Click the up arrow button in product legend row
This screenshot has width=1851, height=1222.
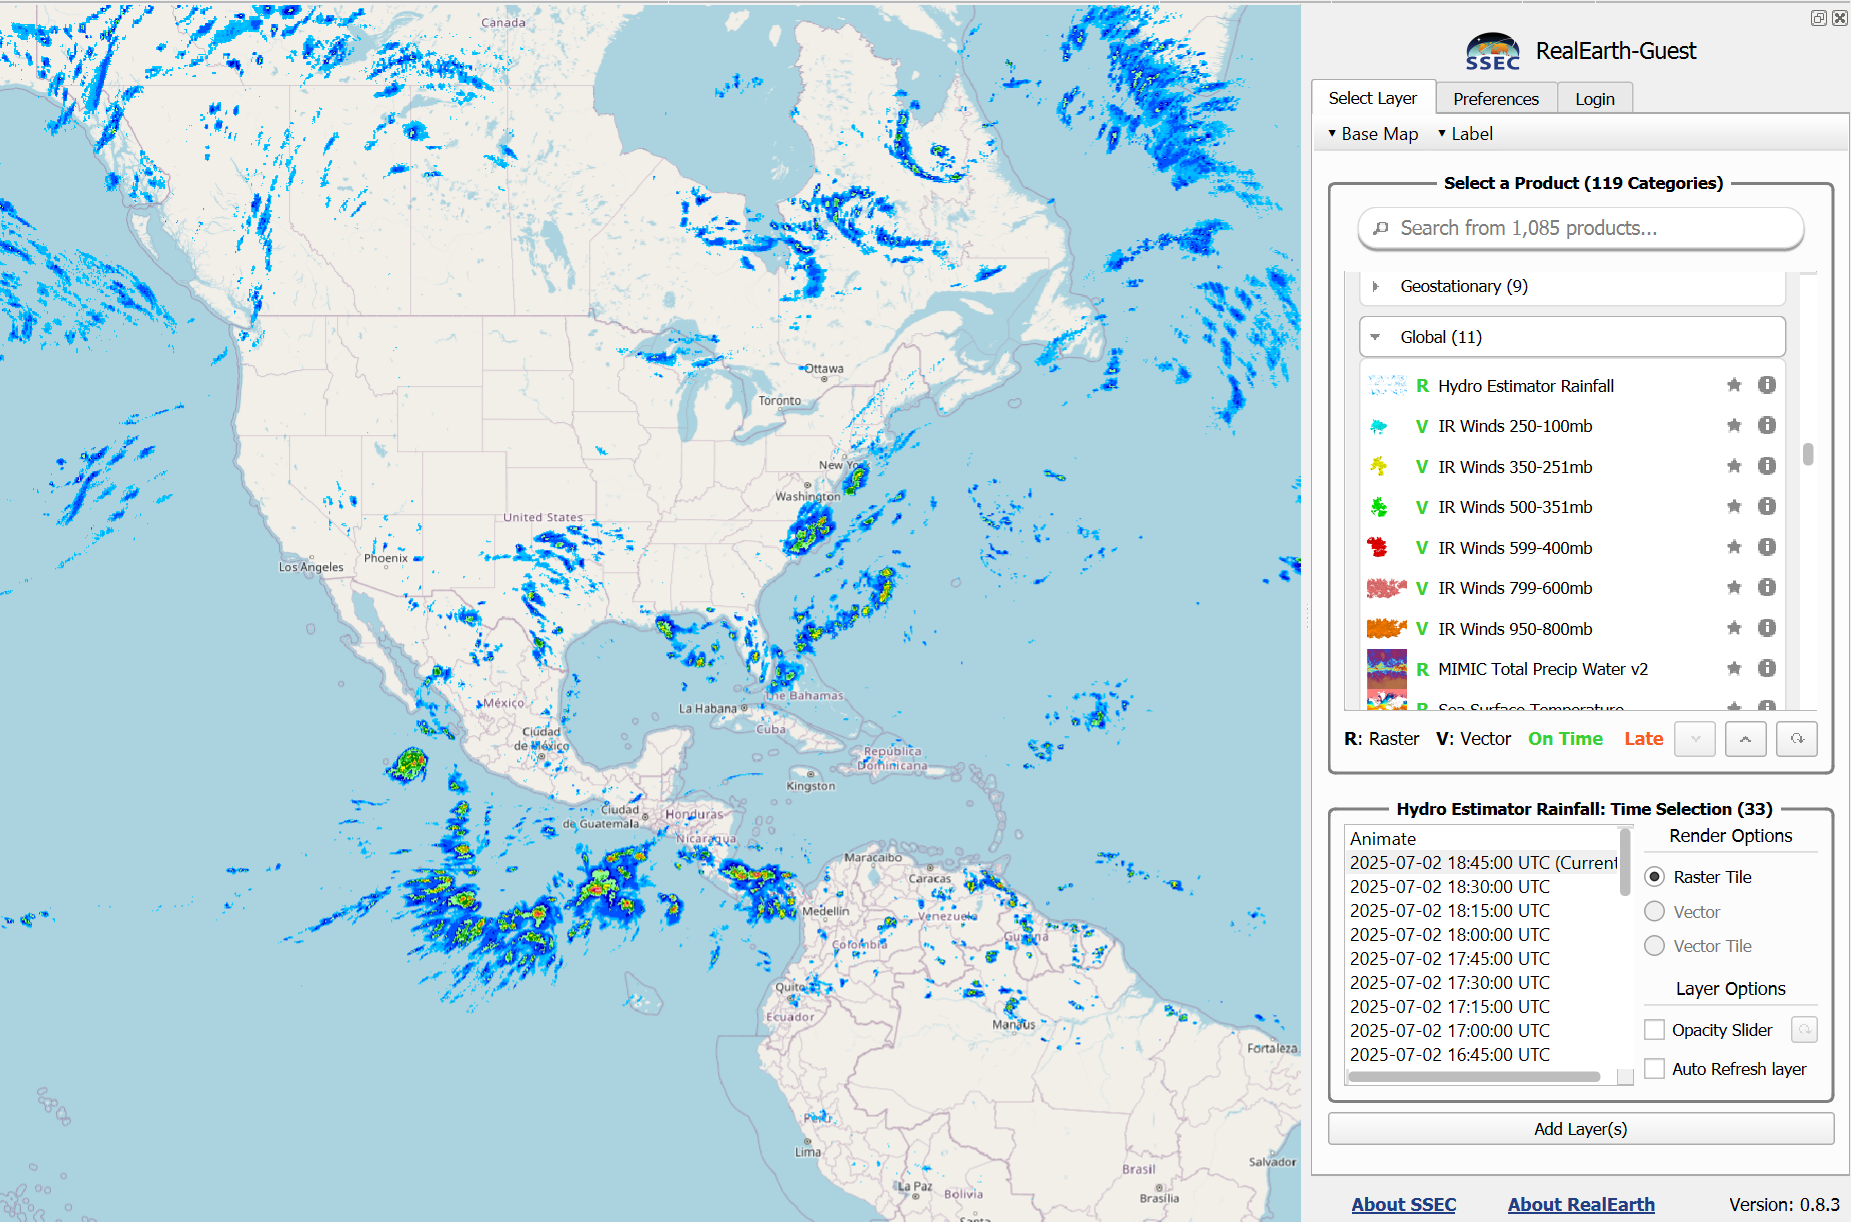tap(1745, 739)
